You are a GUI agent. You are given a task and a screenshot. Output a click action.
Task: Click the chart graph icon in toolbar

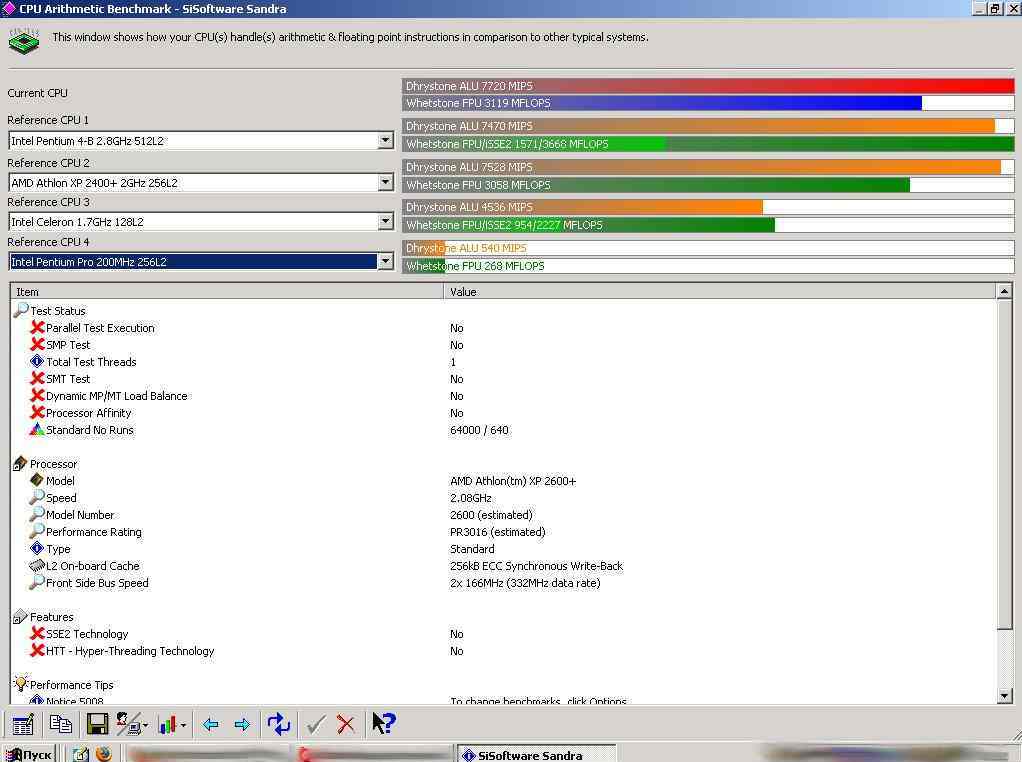[168, 724]
